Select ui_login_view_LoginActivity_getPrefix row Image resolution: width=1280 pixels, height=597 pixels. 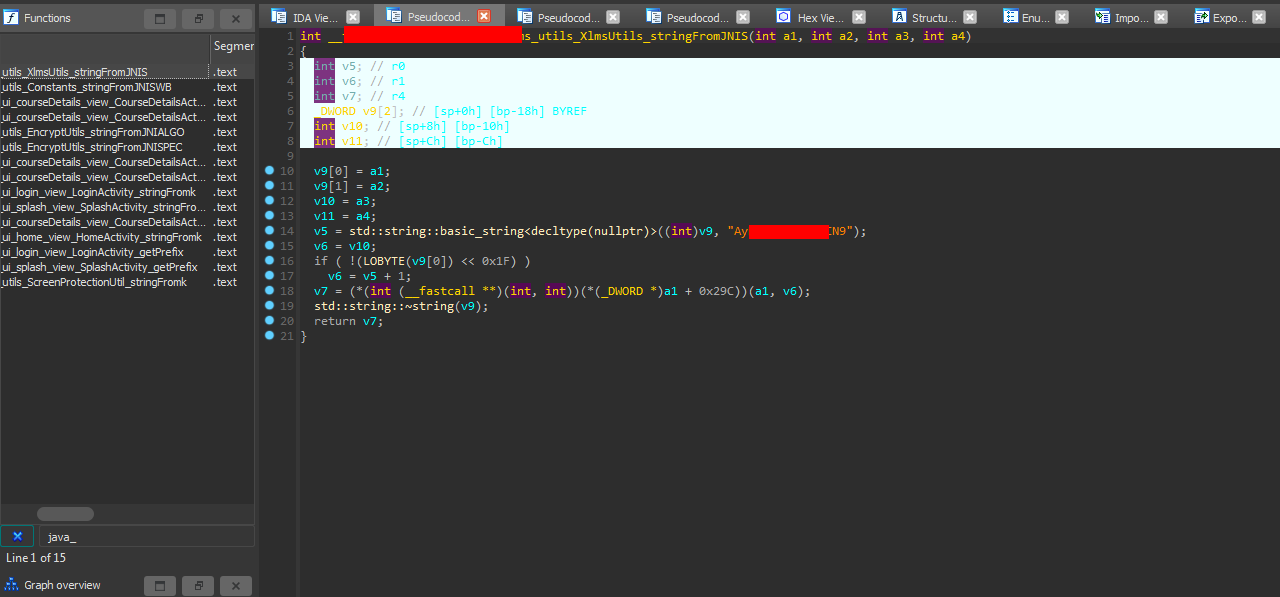(x=127, y=252)
